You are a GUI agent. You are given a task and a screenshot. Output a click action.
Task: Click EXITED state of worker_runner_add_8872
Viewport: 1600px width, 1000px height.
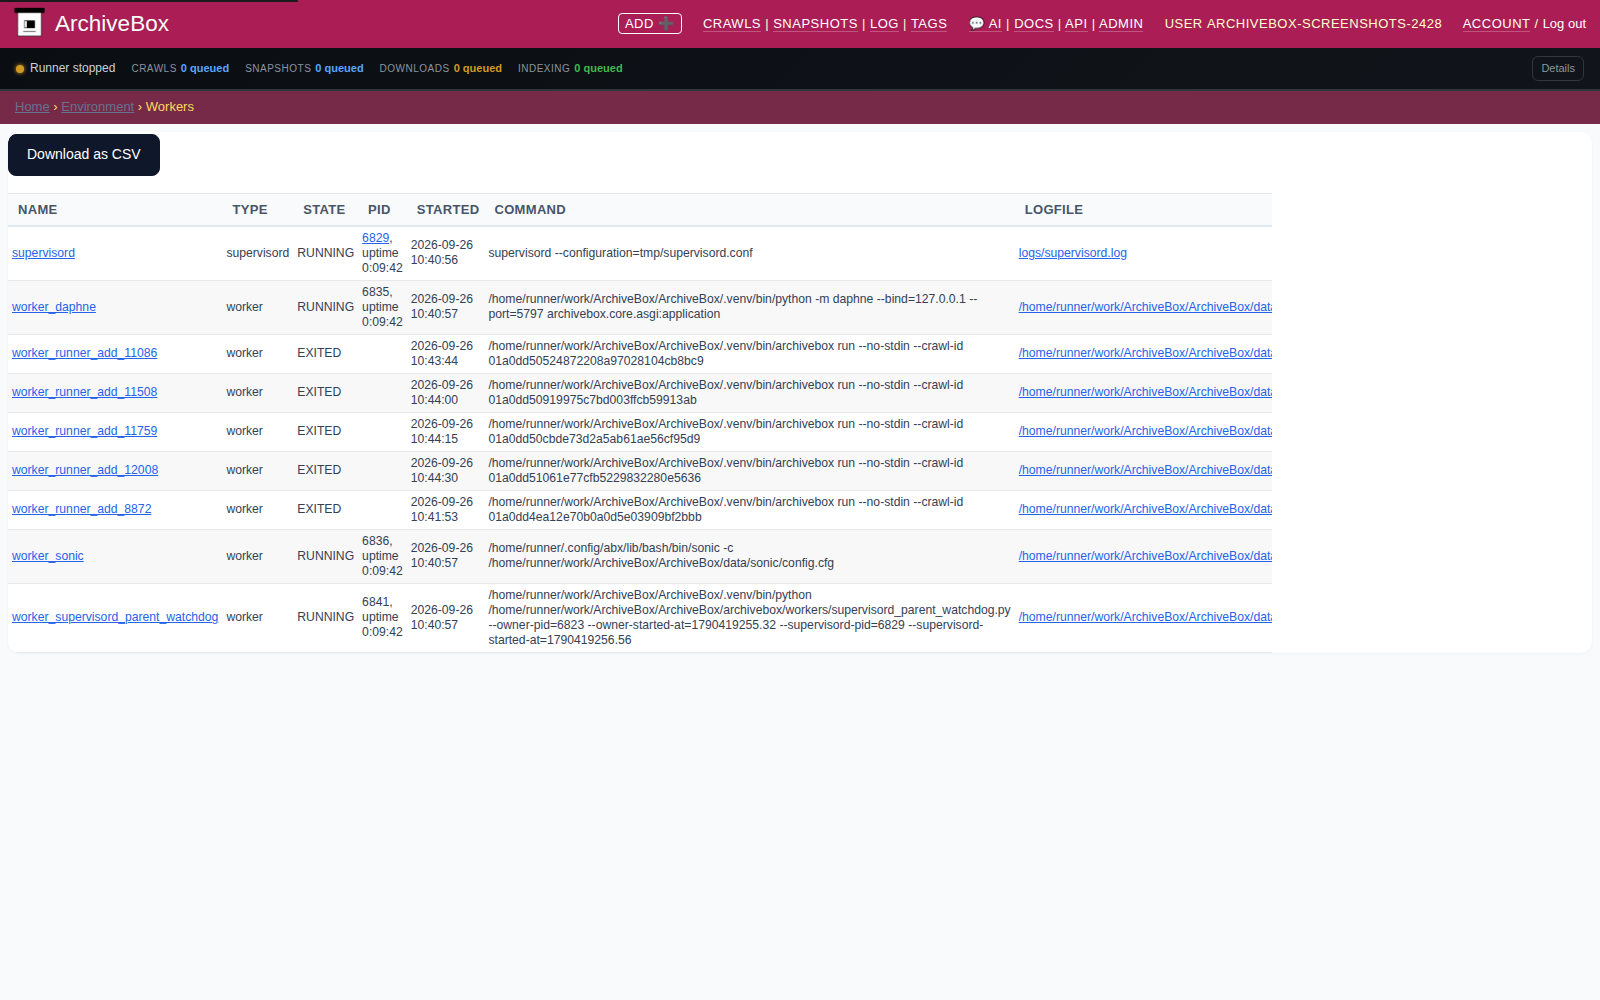[x=319, y=509]
